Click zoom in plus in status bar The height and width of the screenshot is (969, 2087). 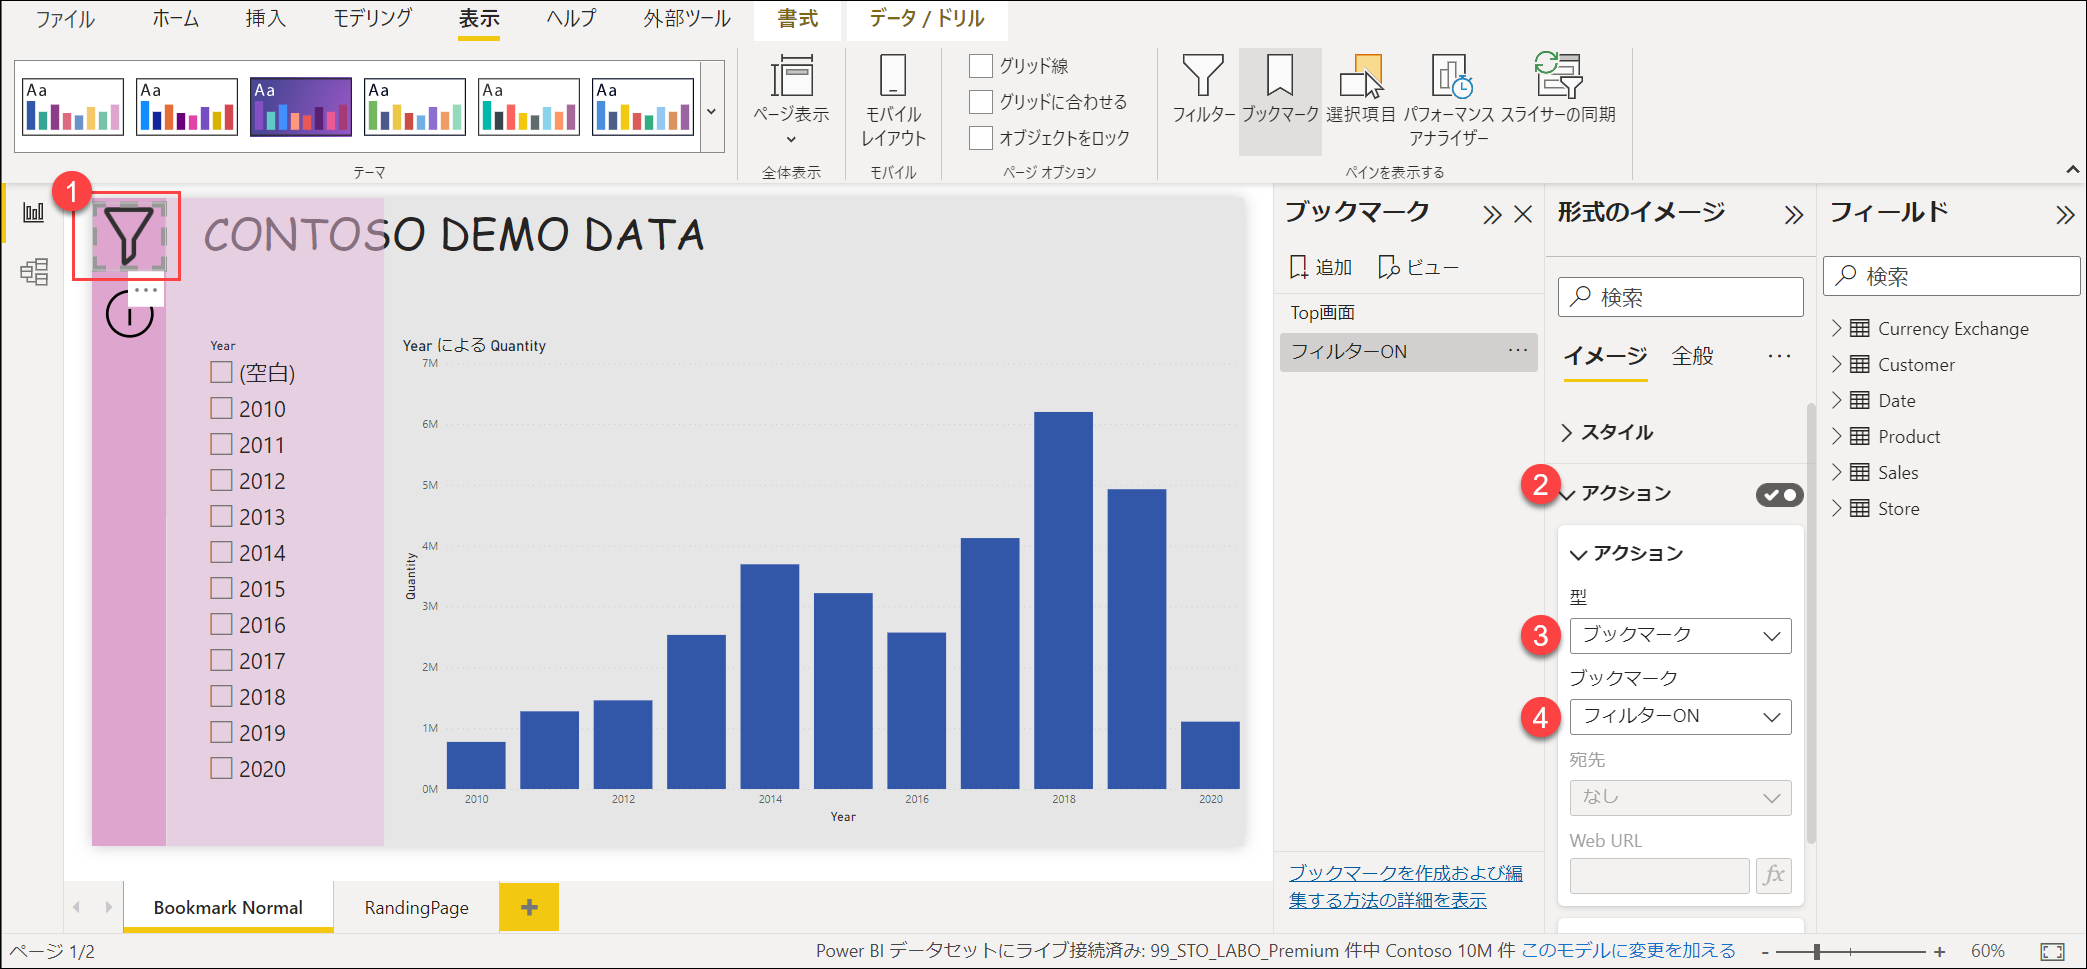[1939, 952]
